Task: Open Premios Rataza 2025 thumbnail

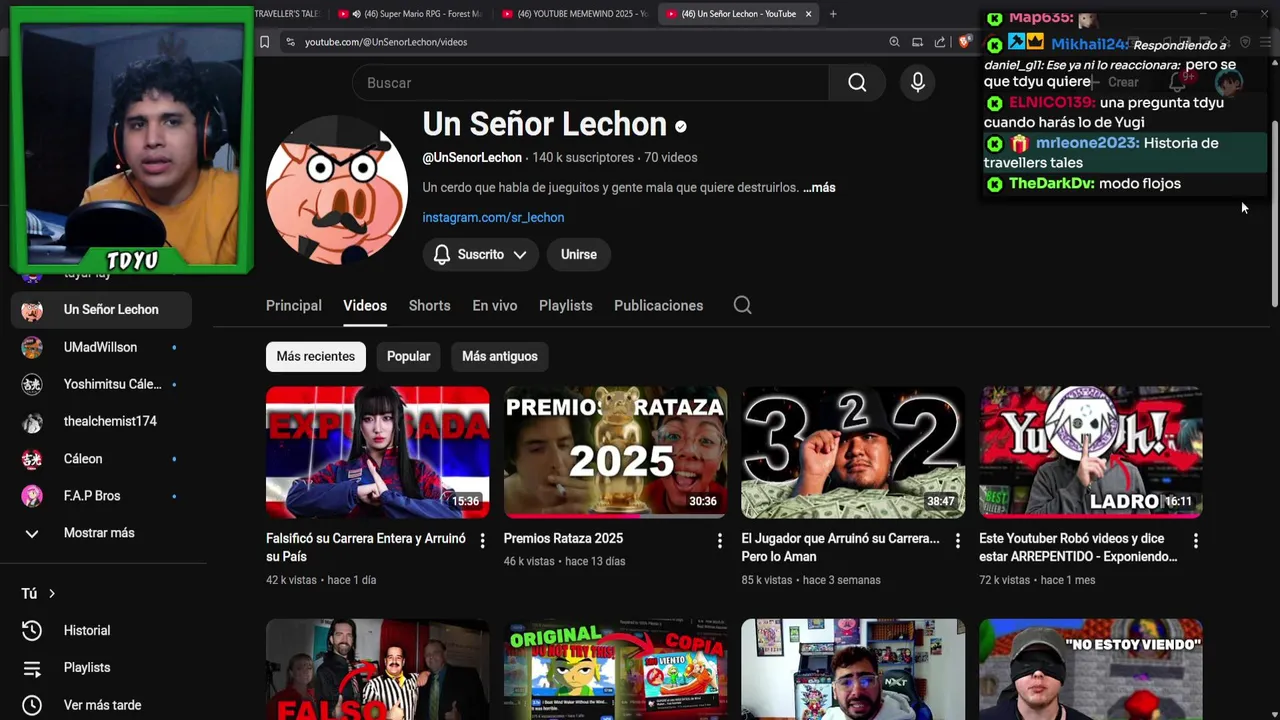Action: click(x=615, y=453)
